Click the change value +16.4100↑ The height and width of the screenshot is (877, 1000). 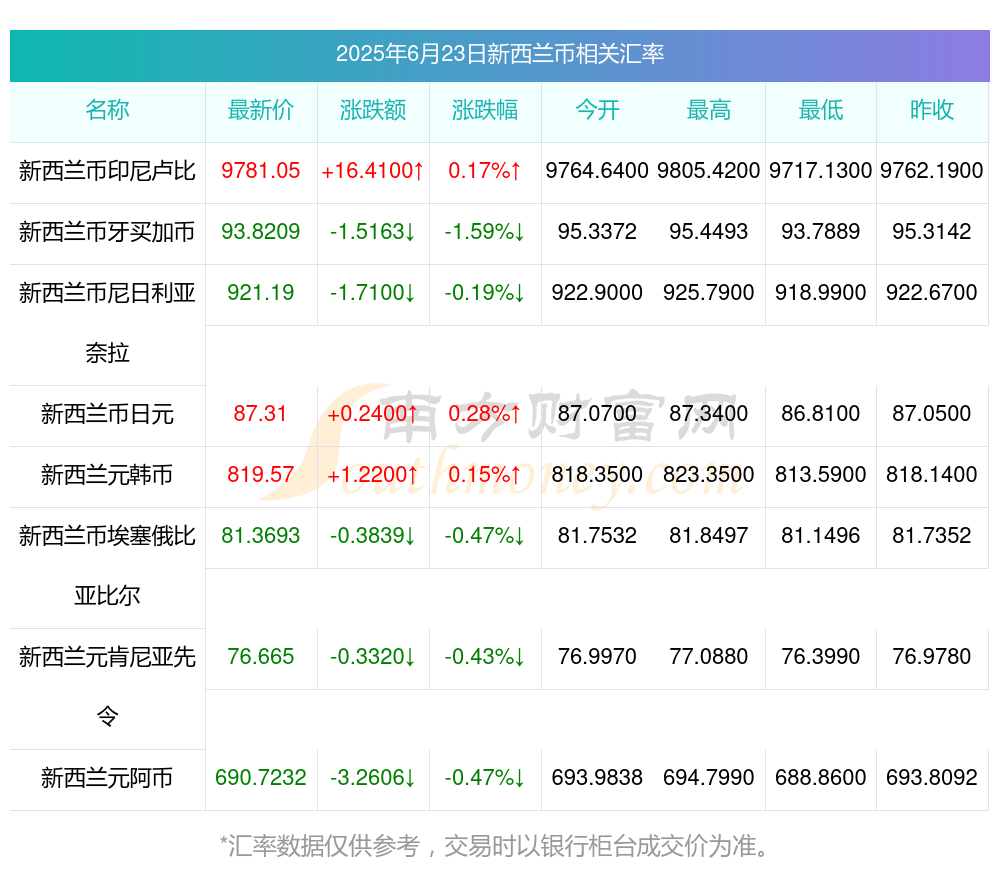coord(373,171)
